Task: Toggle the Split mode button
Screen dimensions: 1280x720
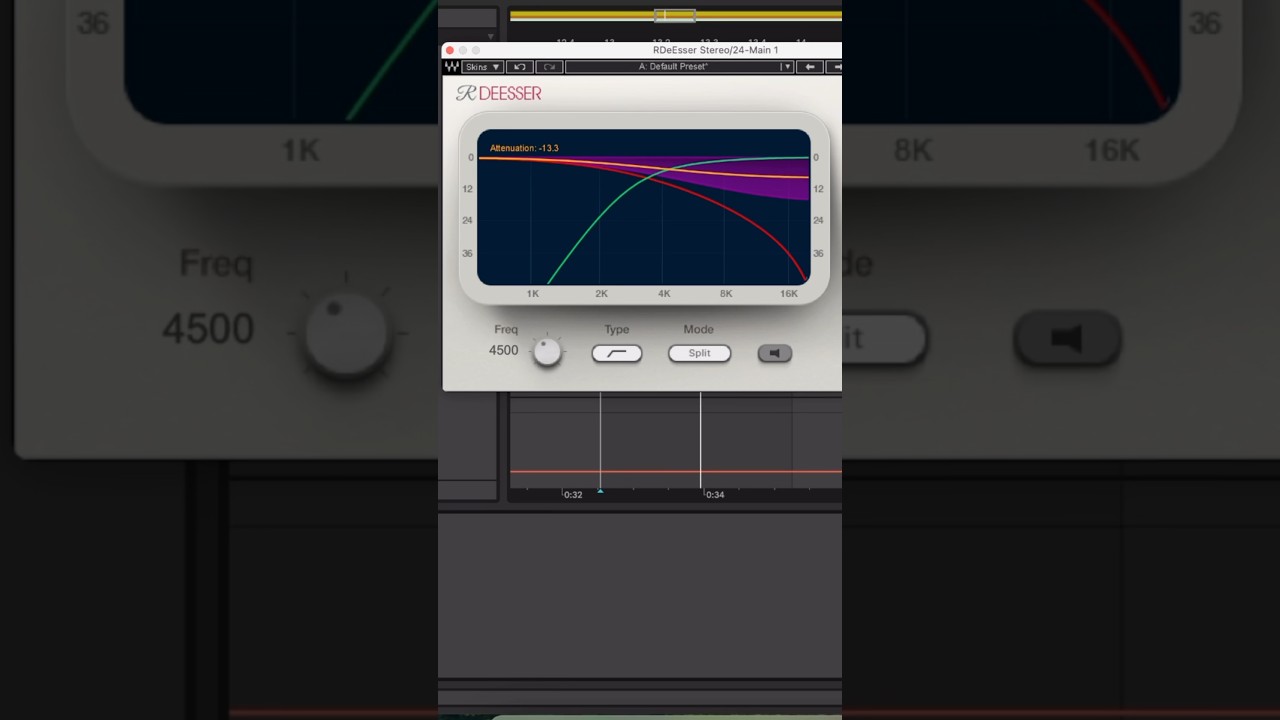Action: point(699,353)
